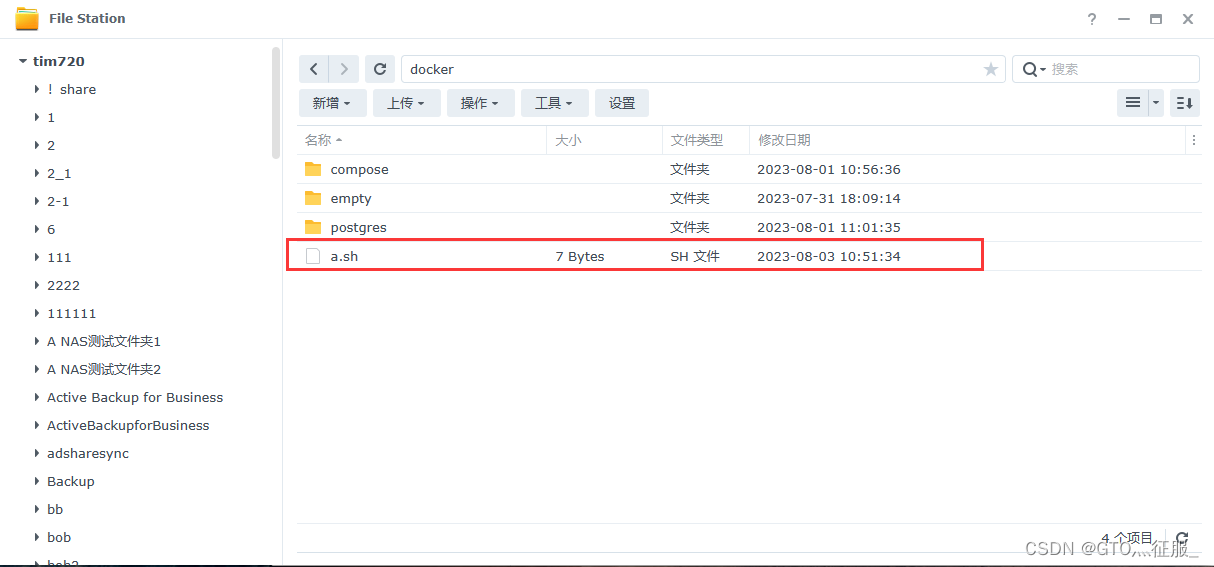This screenshot has height=567, width=1214.
Task: Select A NAS测试文件夹2 in tree
Action: click(x=104, y=369)
